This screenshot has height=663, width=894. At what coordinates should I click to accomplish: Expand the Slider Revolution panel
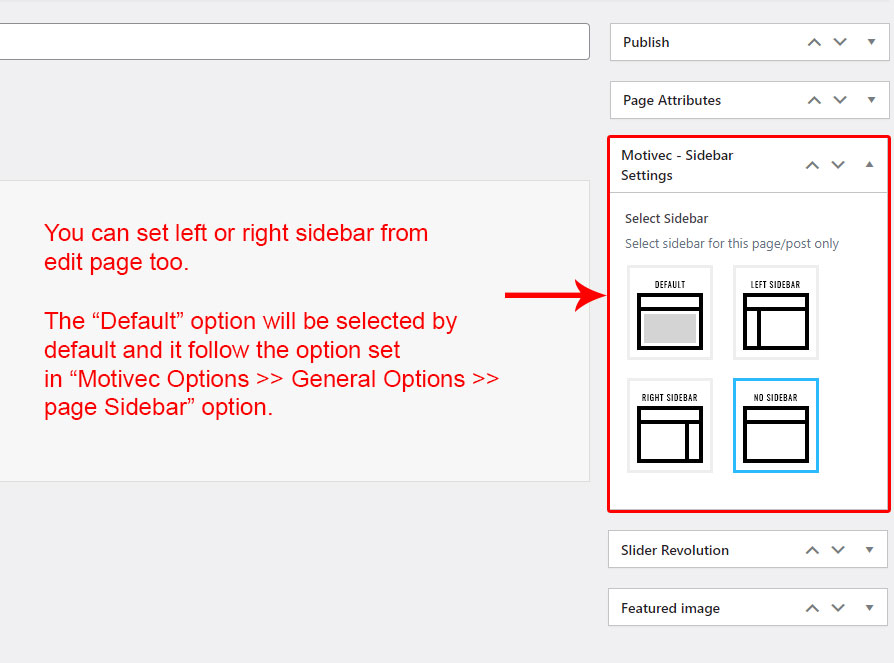pyautogui.click(x=869, y=550)
